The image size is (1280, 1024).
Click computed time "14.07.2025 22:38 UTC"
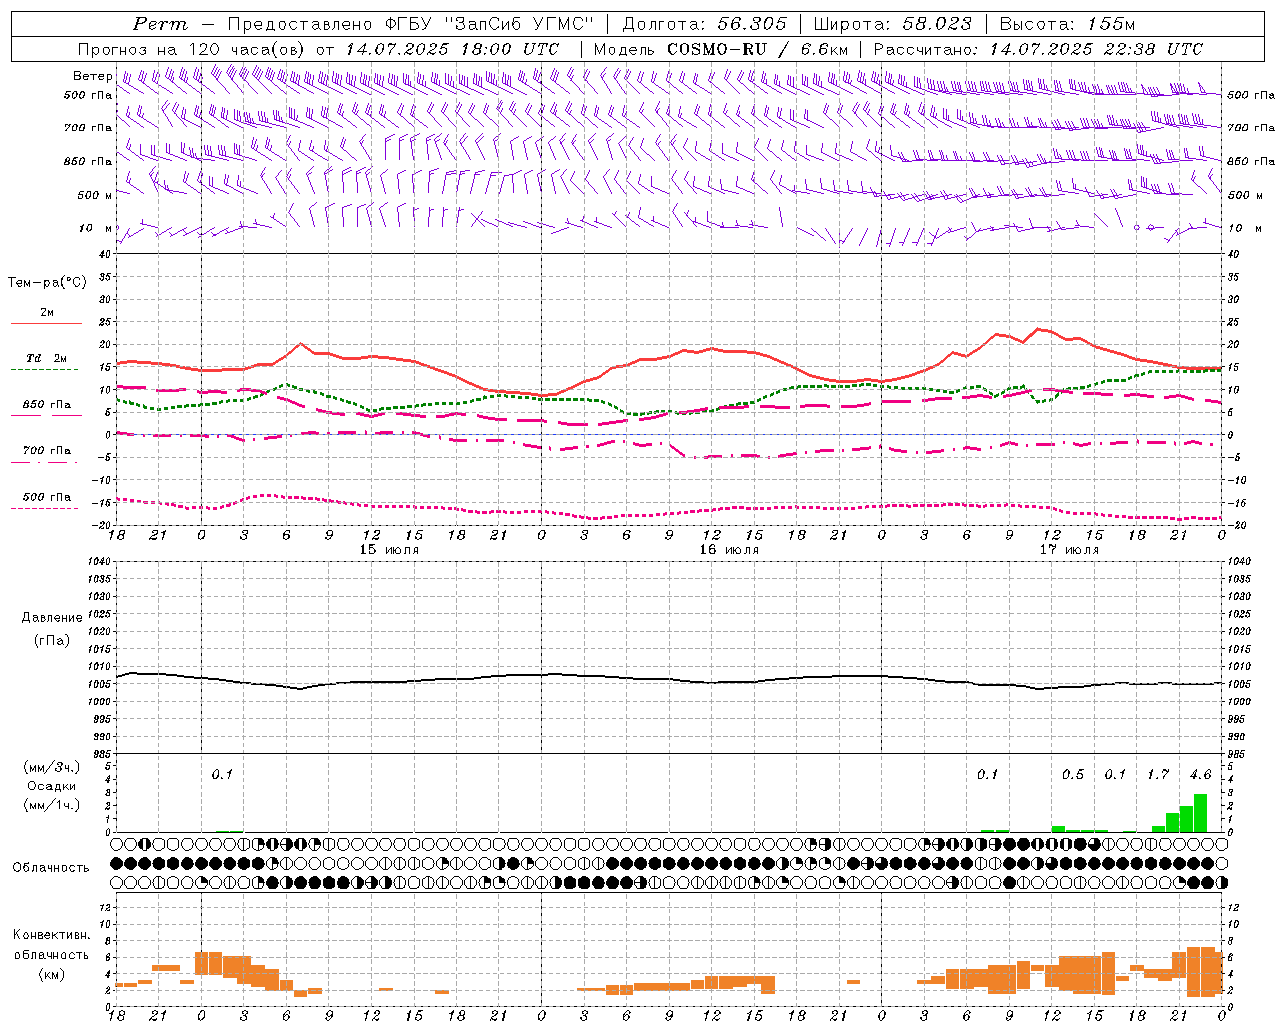click(1096, 49)
